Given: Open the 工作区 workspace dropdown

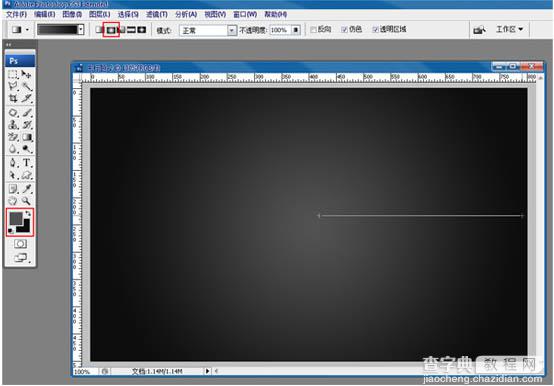Looking at the screenshot, I should click(509, 29).
